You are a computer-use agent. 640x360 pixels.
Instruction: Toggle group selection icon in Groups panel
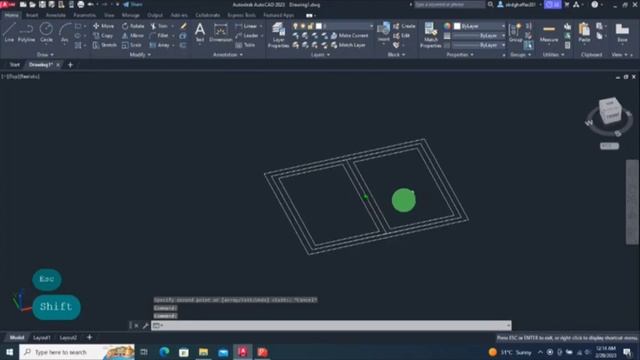528,45
